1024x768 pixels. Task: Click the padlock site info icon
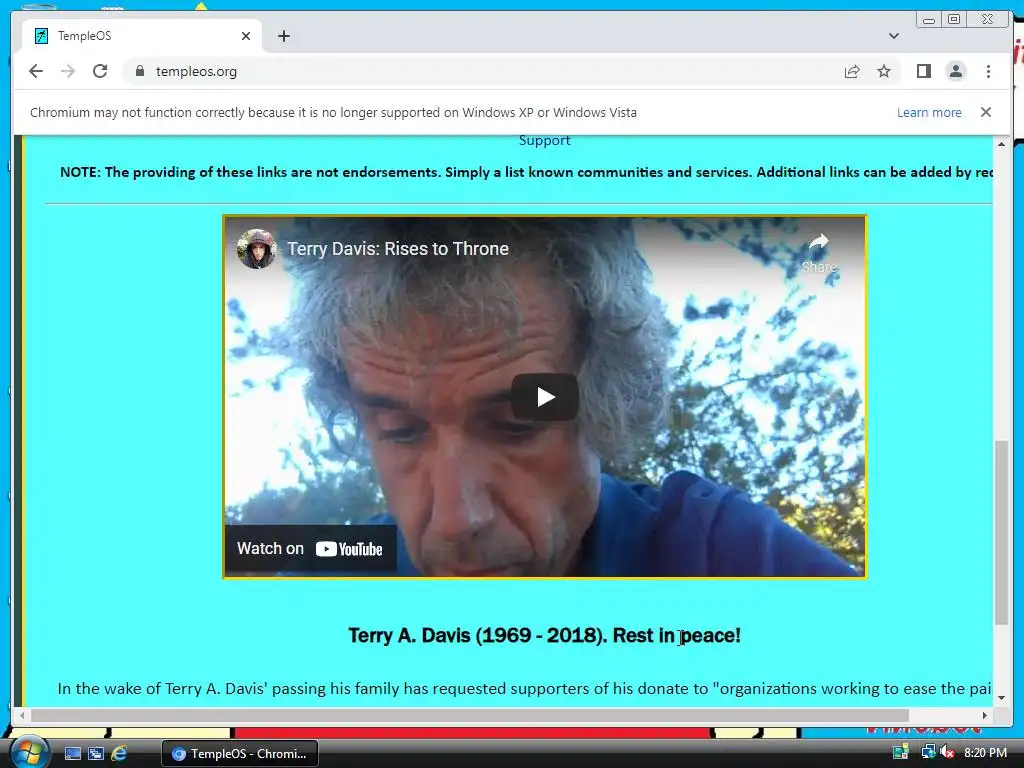[140, 71]
